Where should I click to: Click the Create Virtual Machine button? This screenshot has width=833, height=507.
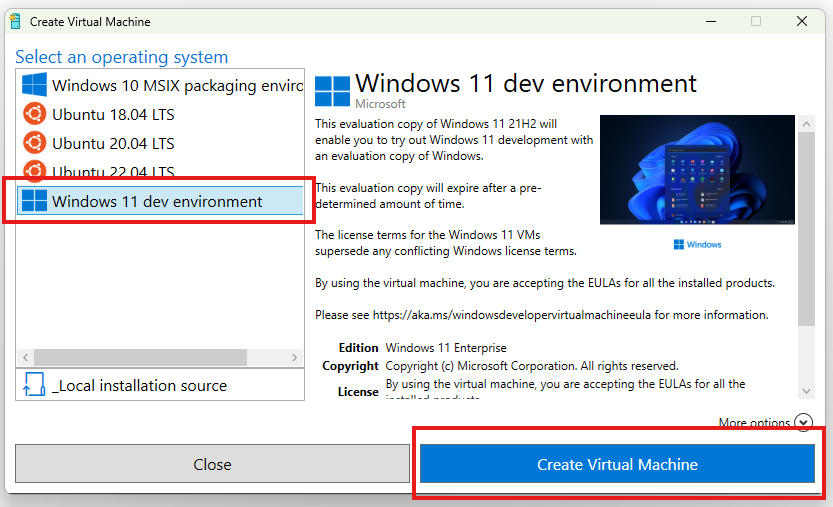click(x=617, y=464)
